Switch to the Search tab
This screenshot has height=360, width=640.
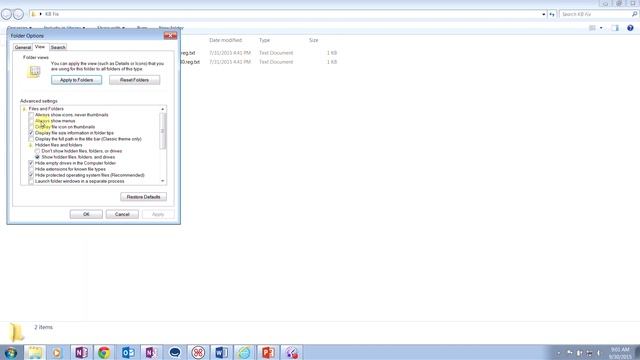[58, 47]
